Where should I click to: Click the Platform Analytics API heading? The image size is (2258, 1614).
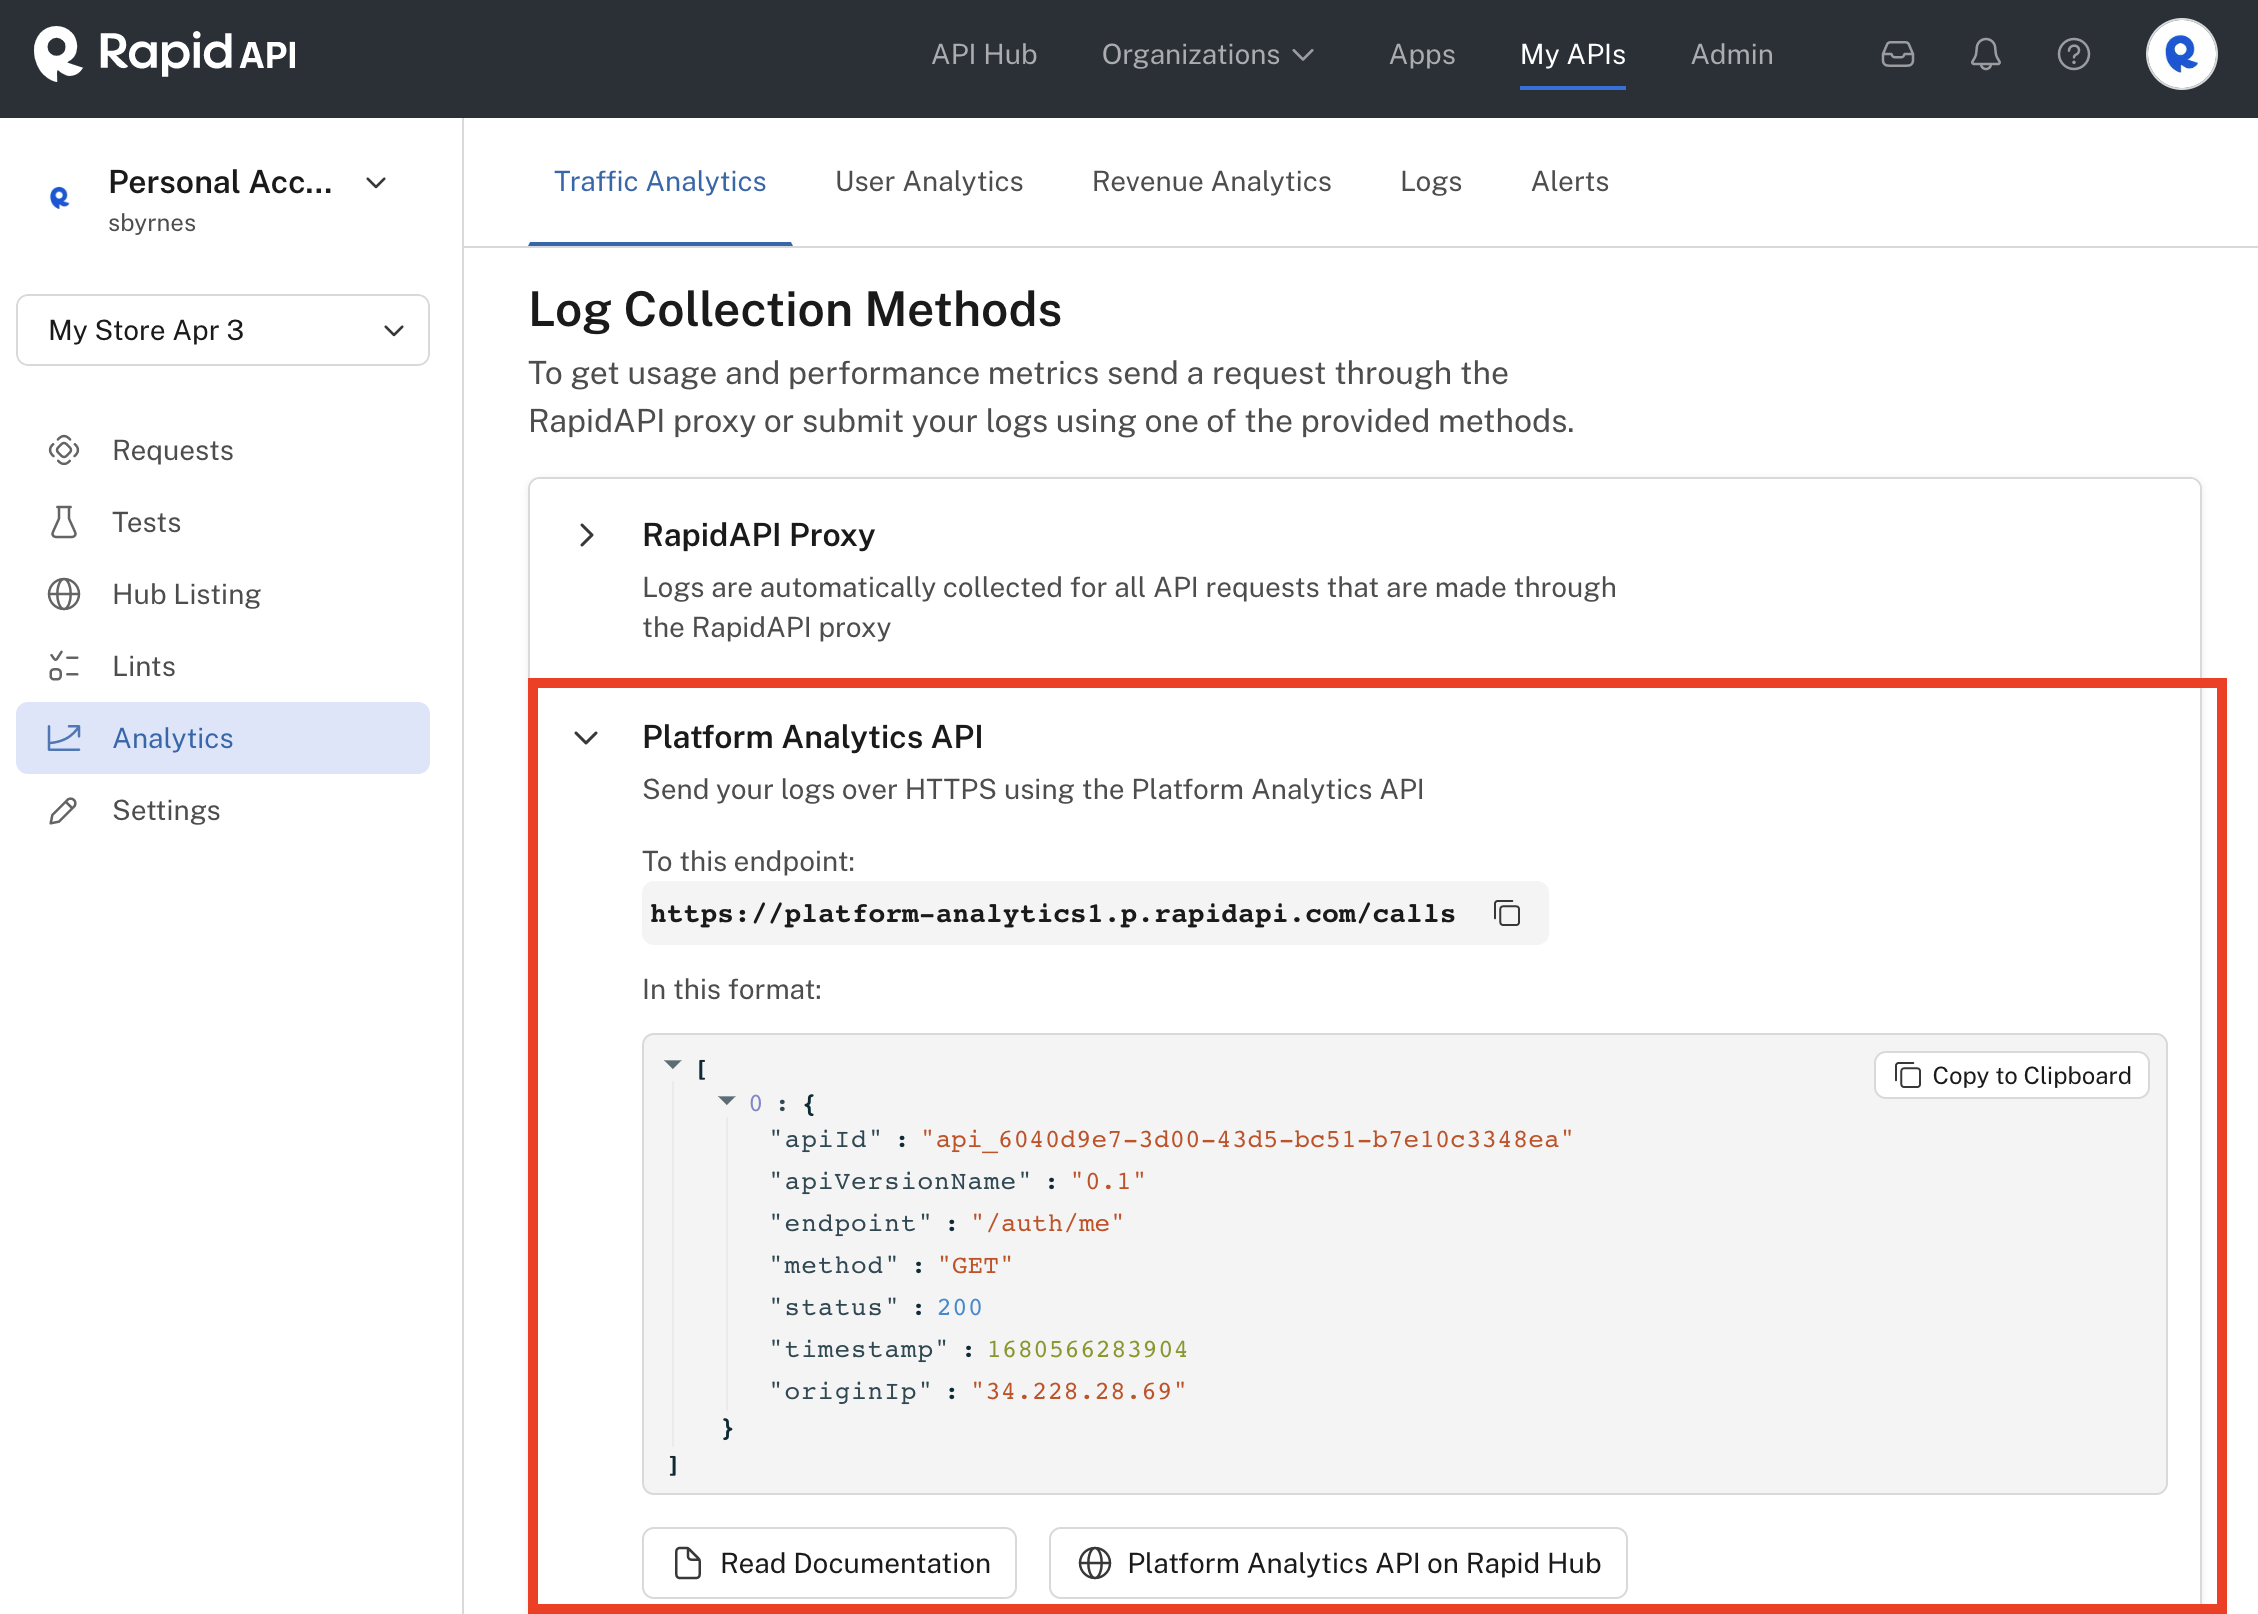pyautogui.click(x=813, y=737)
